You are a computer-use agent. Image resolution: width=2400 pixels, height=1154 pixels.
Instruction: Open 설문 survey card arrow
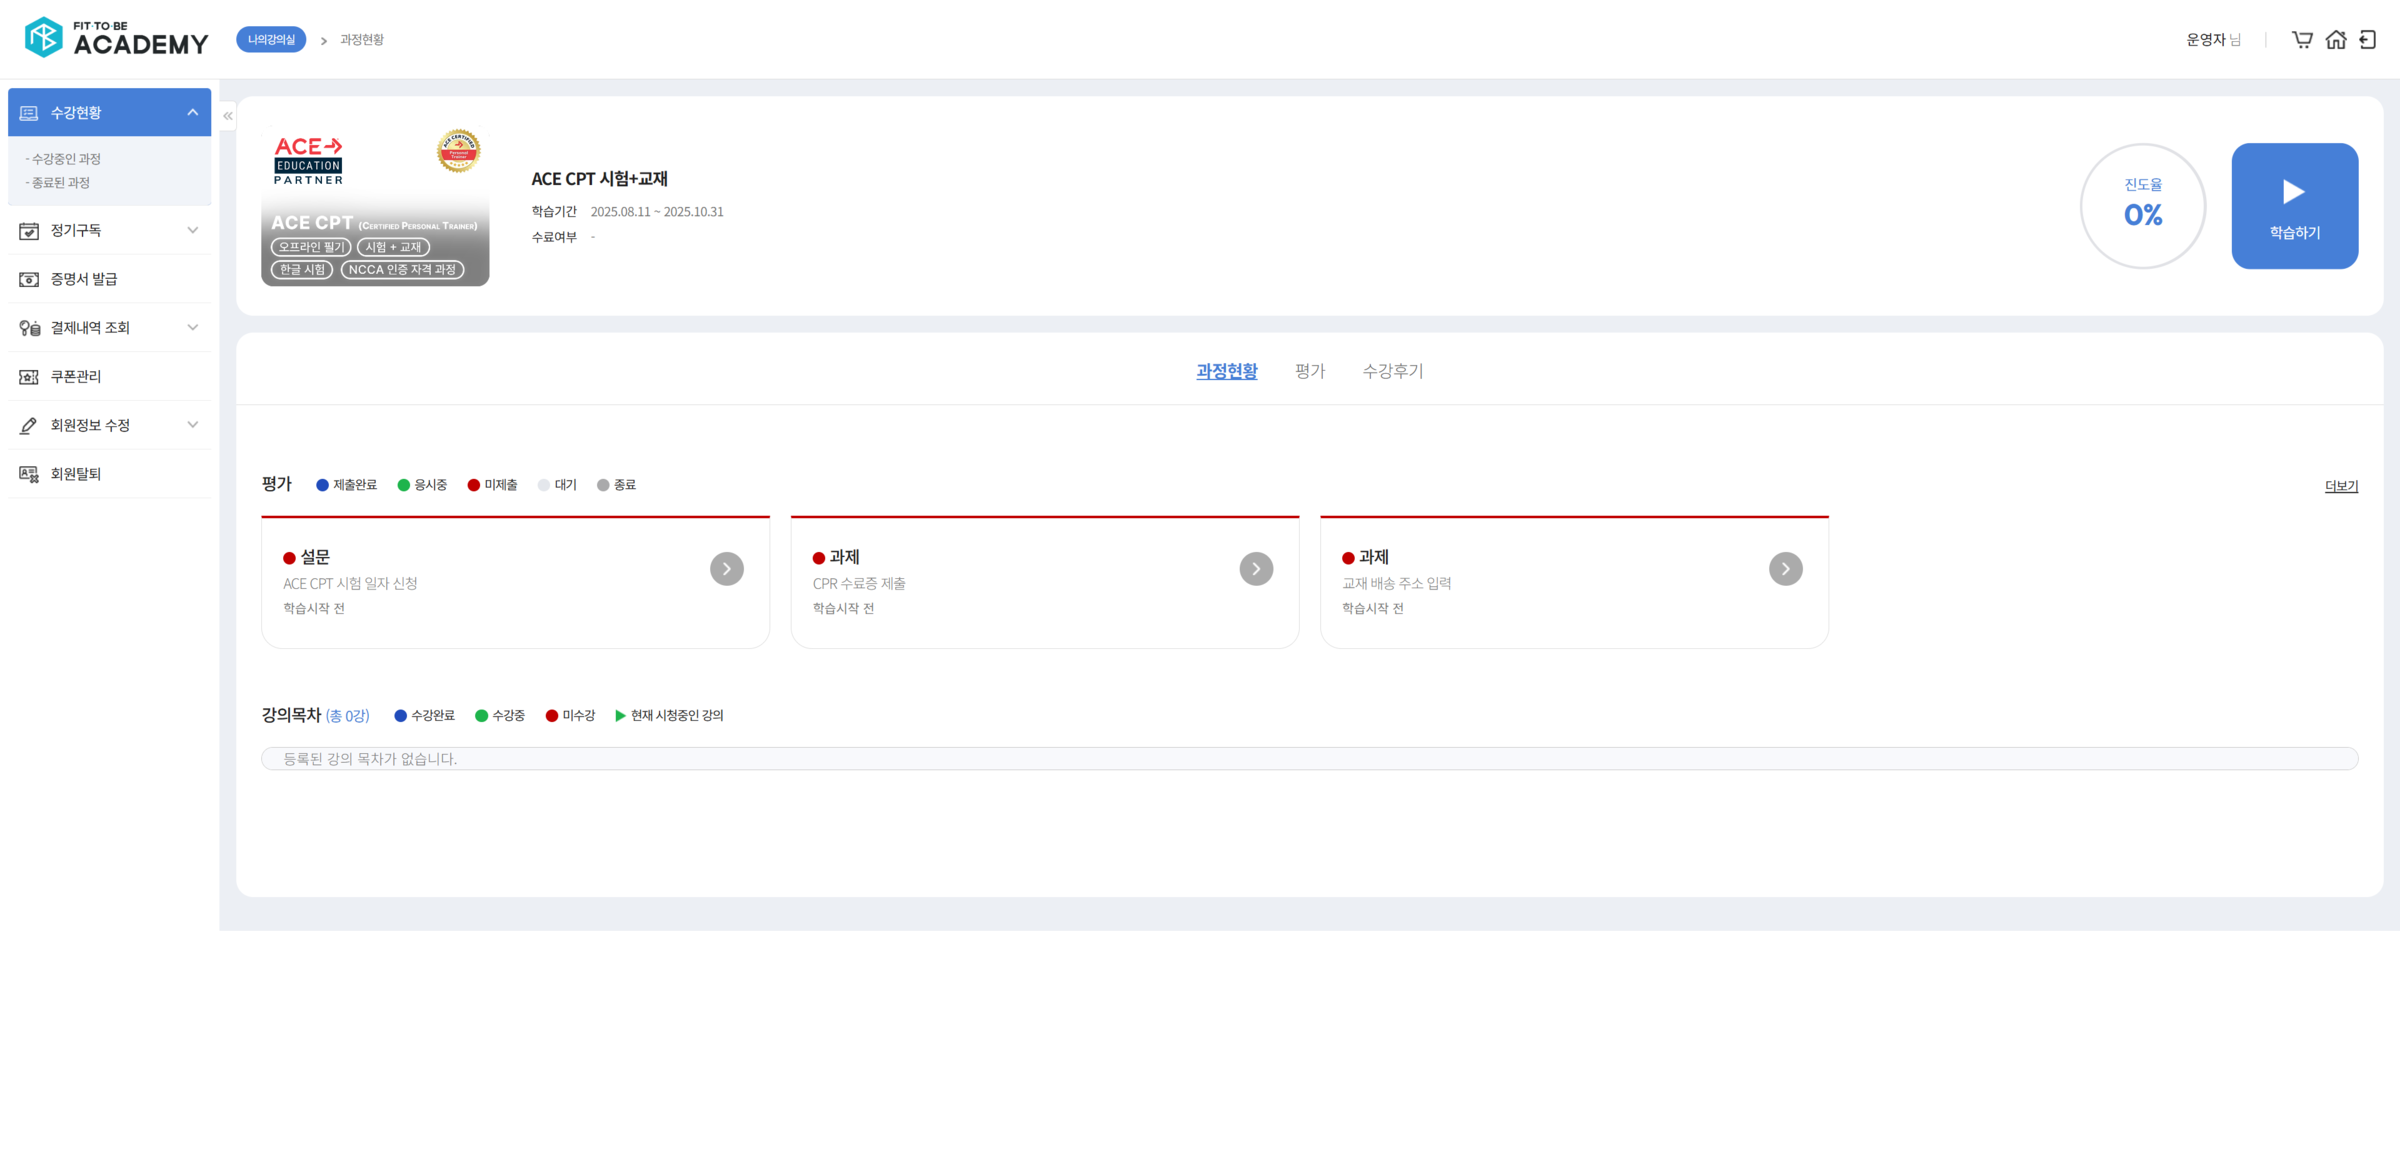(x=727, y=569)
